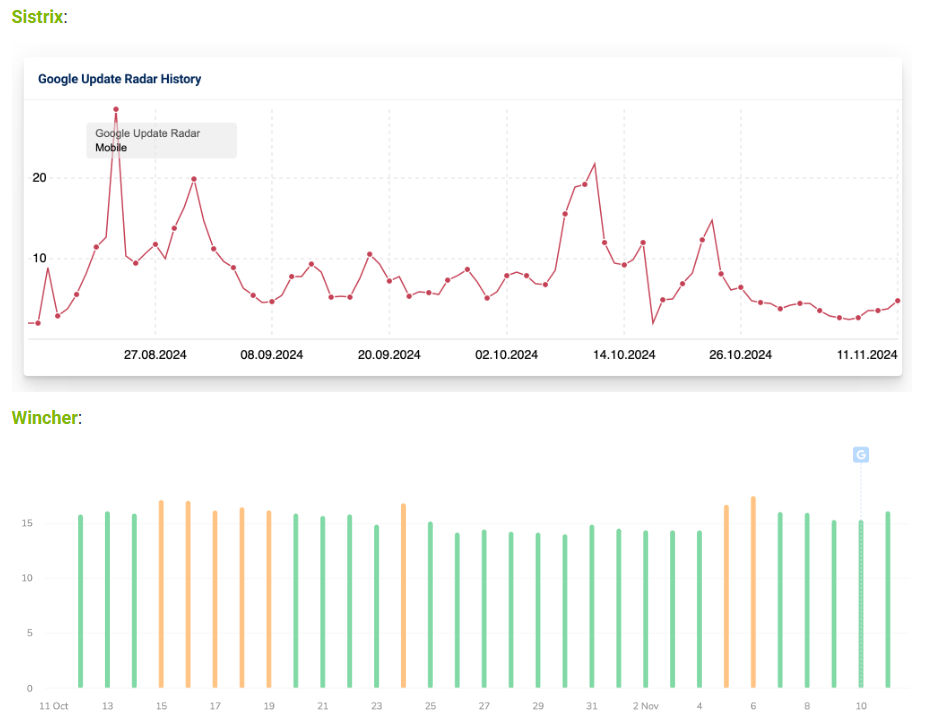Select the green Wincher bar for 4 Nov

tap(700, 610)
